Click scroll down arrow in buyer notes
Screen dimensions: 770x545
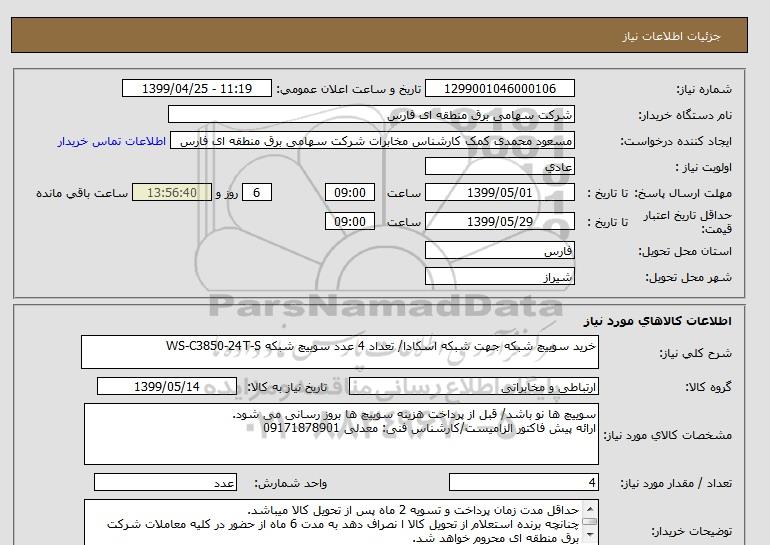[590, 535]
